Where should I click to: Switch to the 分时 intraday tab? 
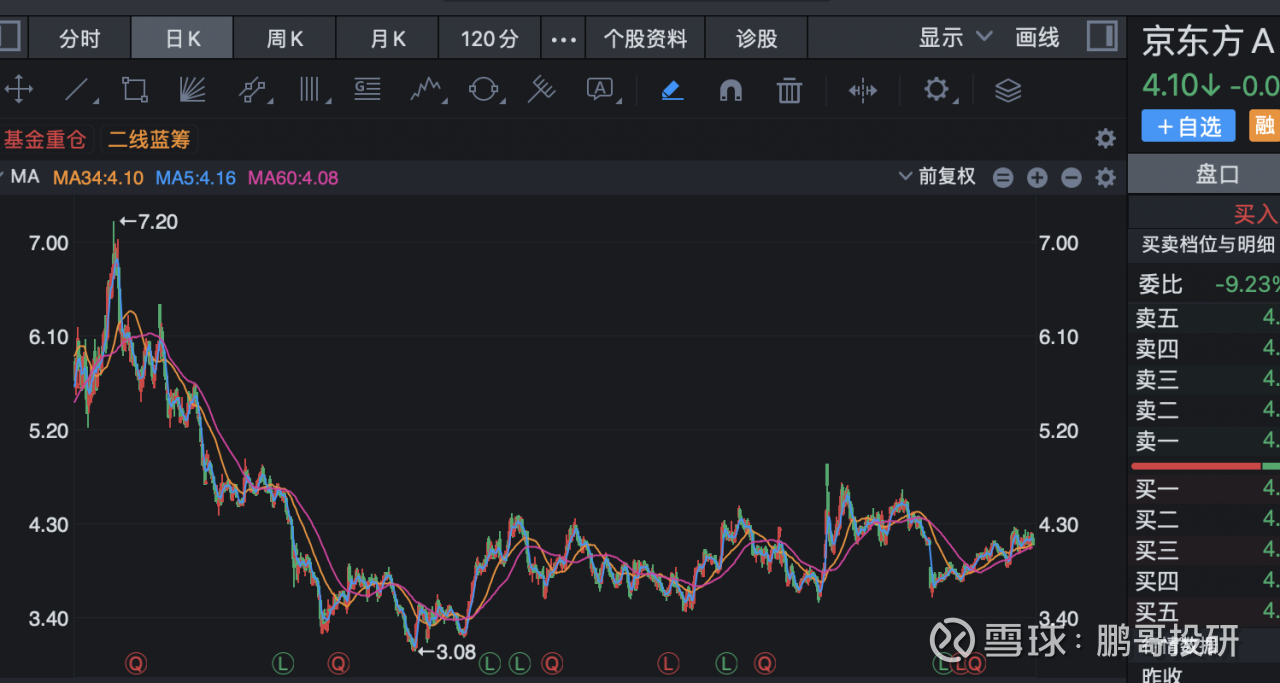pyautogui.click(x=80, y=39)
